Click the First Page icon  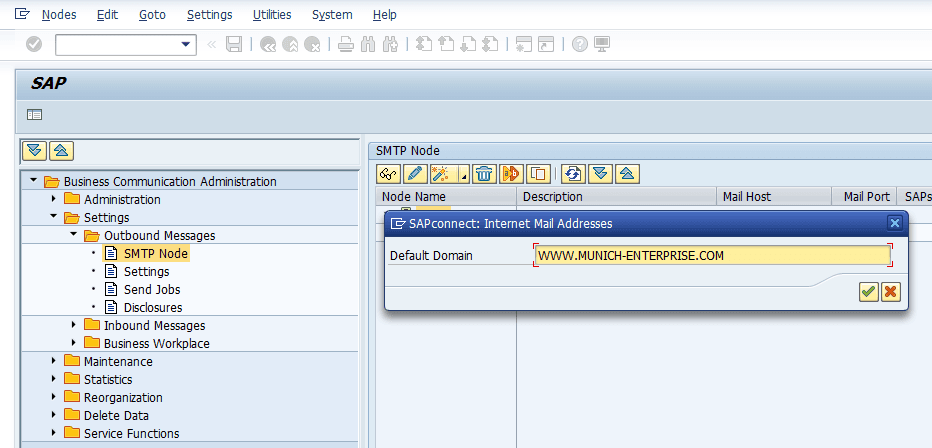click(x=423, y=45)
